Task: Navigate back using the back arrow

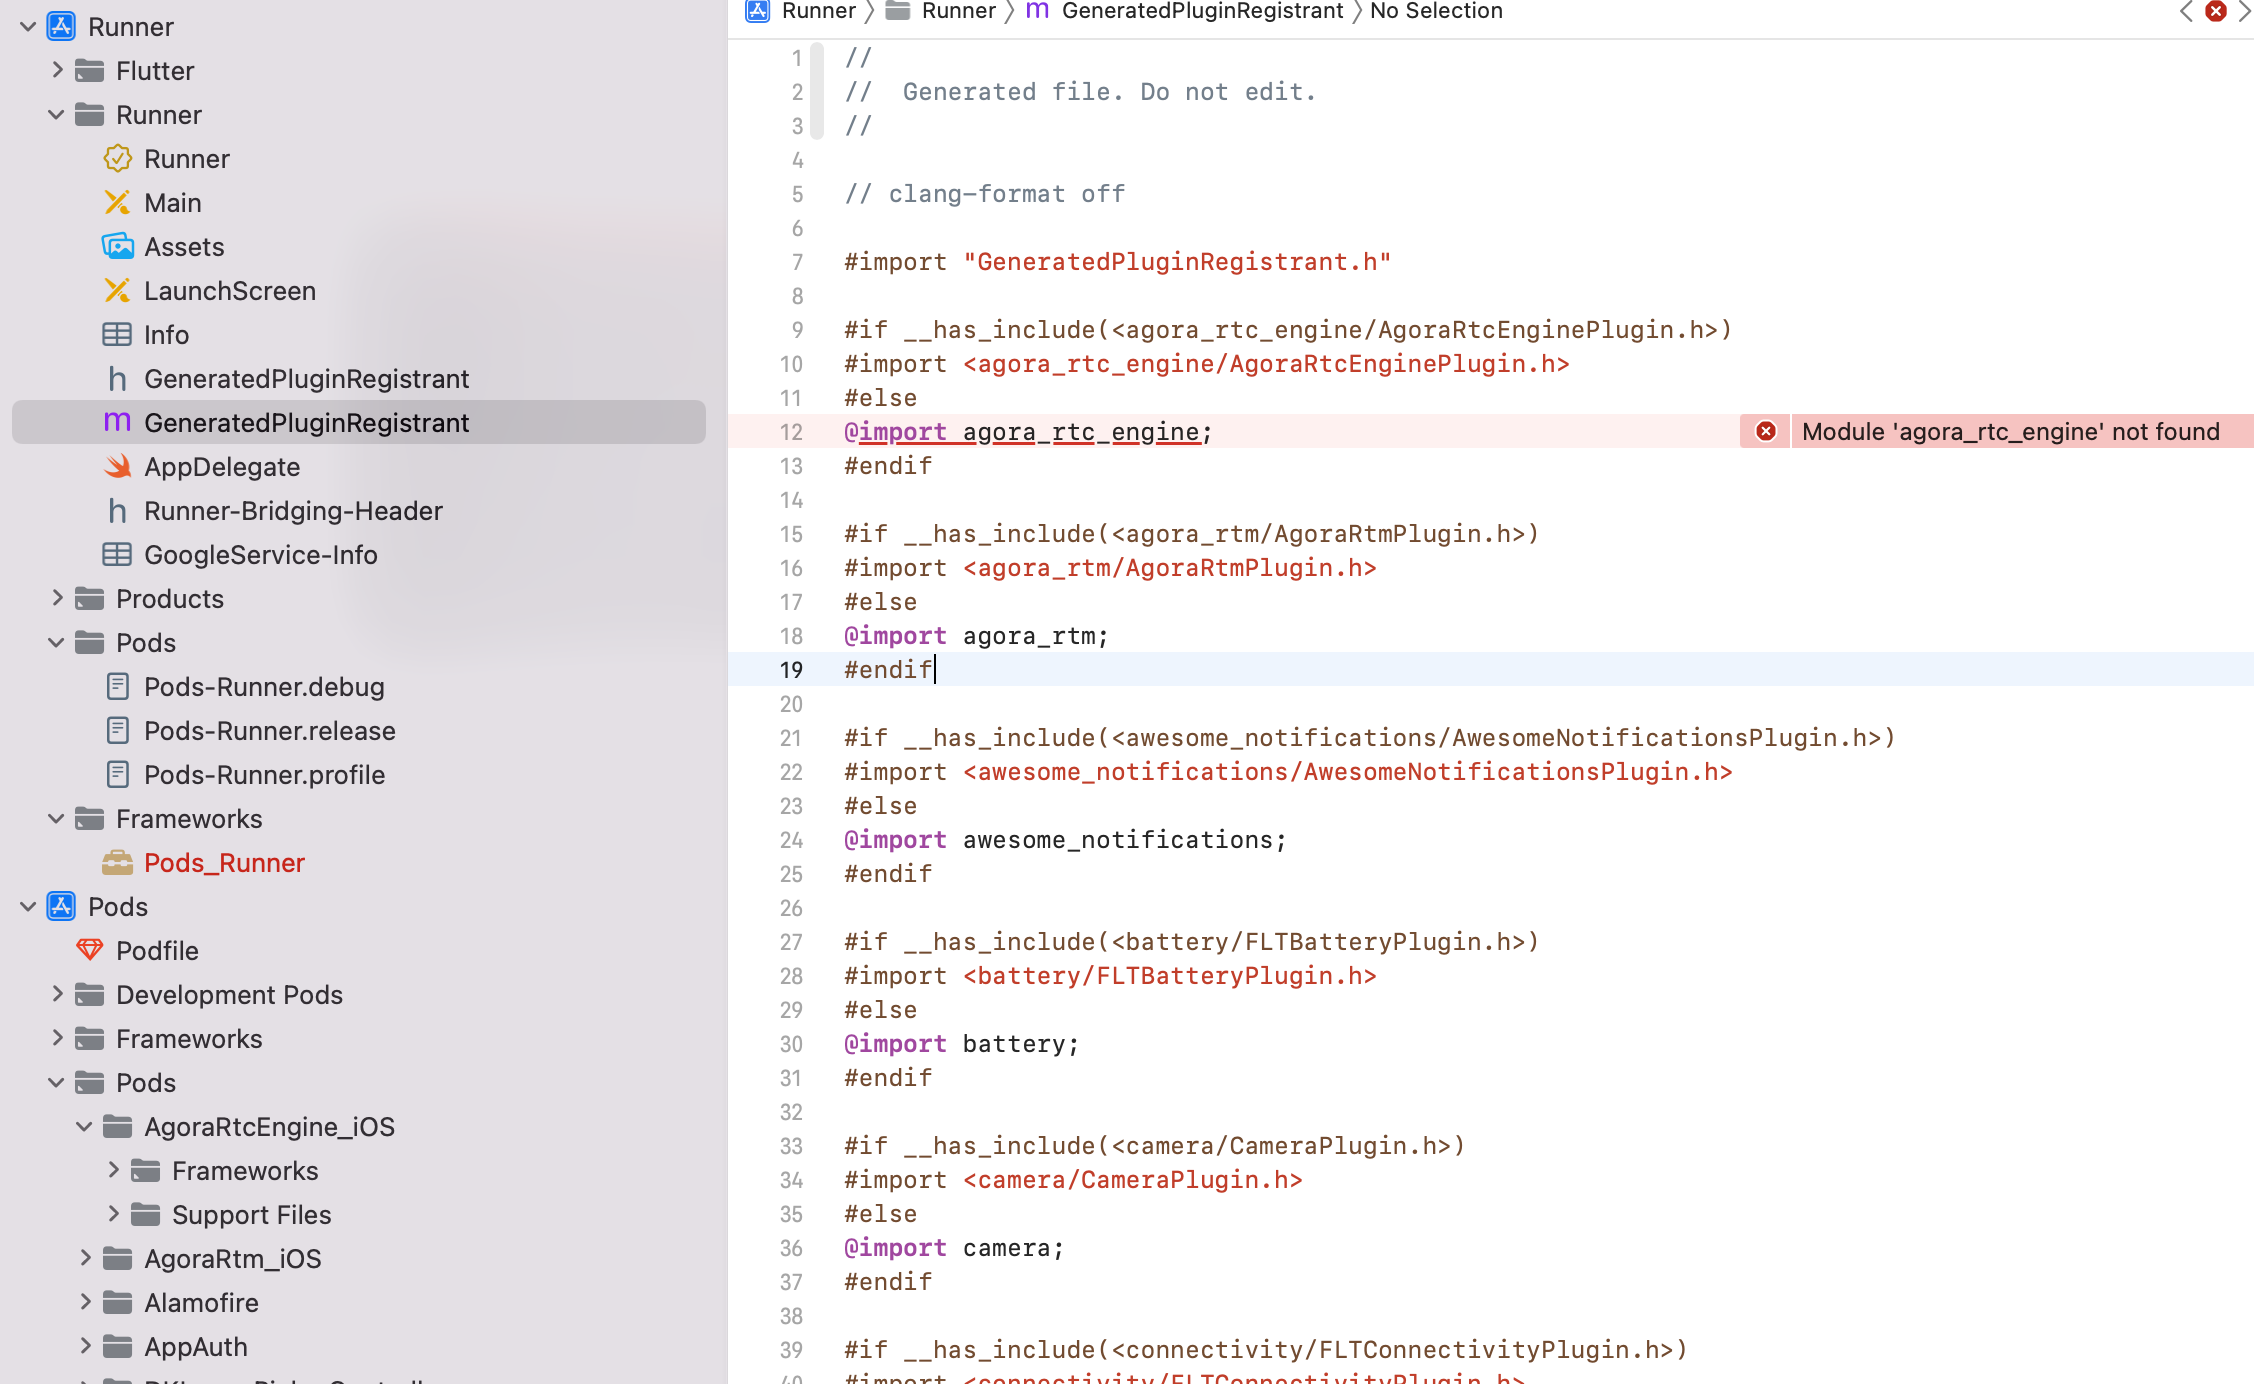Action: 2185,12
